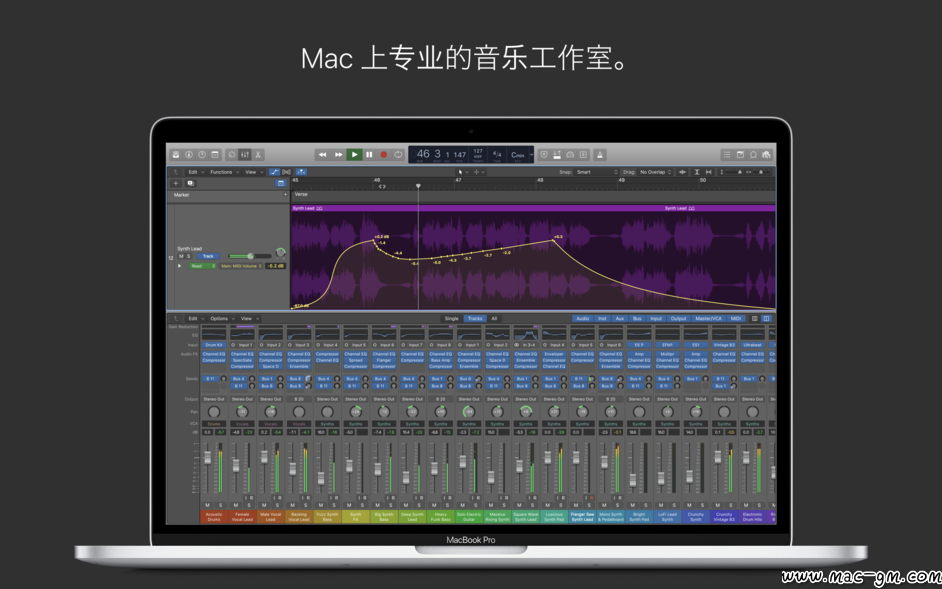Open the Library via the toolbar icon
Screen dimensions: 942x589
coord(175,154)
